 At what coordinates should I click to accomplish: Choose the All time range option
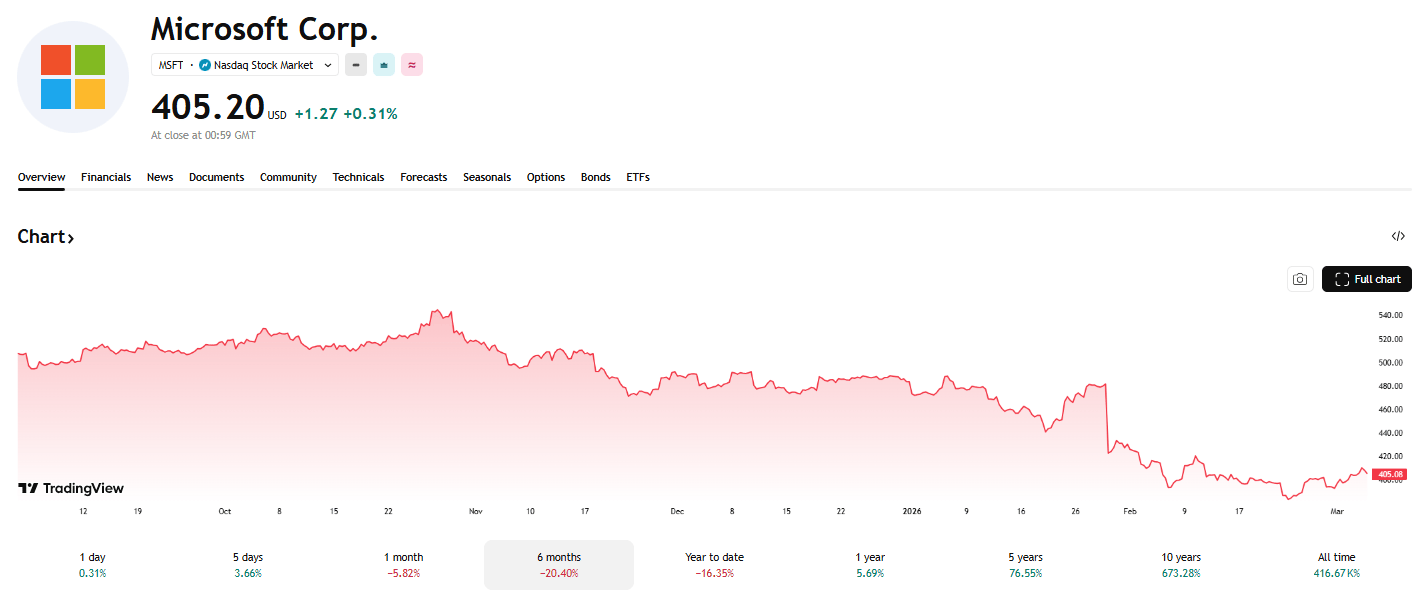coord(1336,565)
